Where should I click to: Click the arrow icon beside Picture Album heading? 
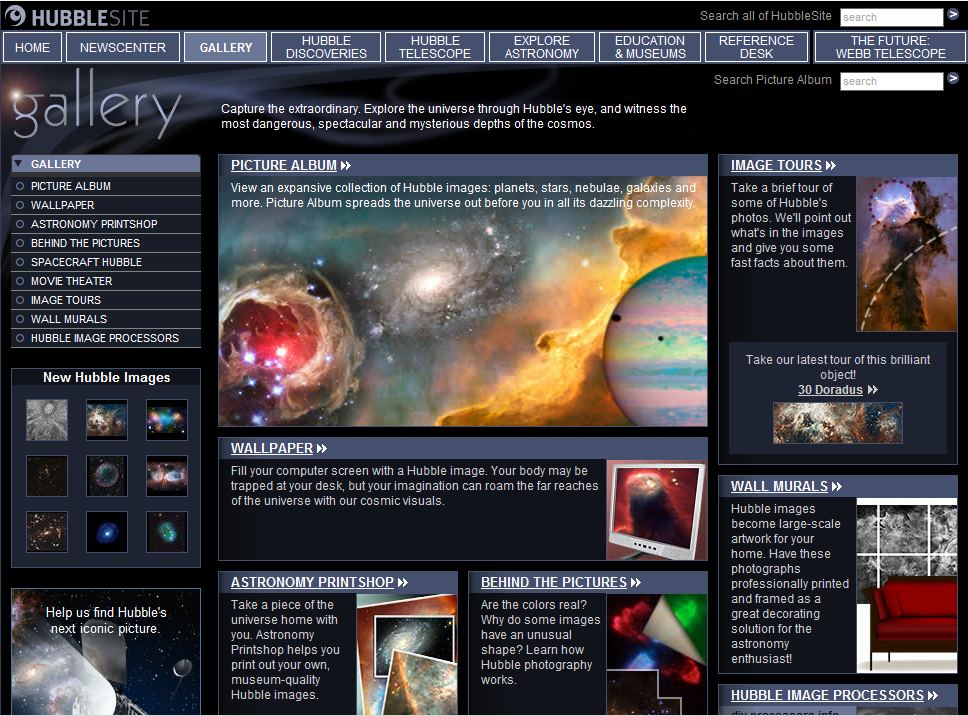[346, 166]
